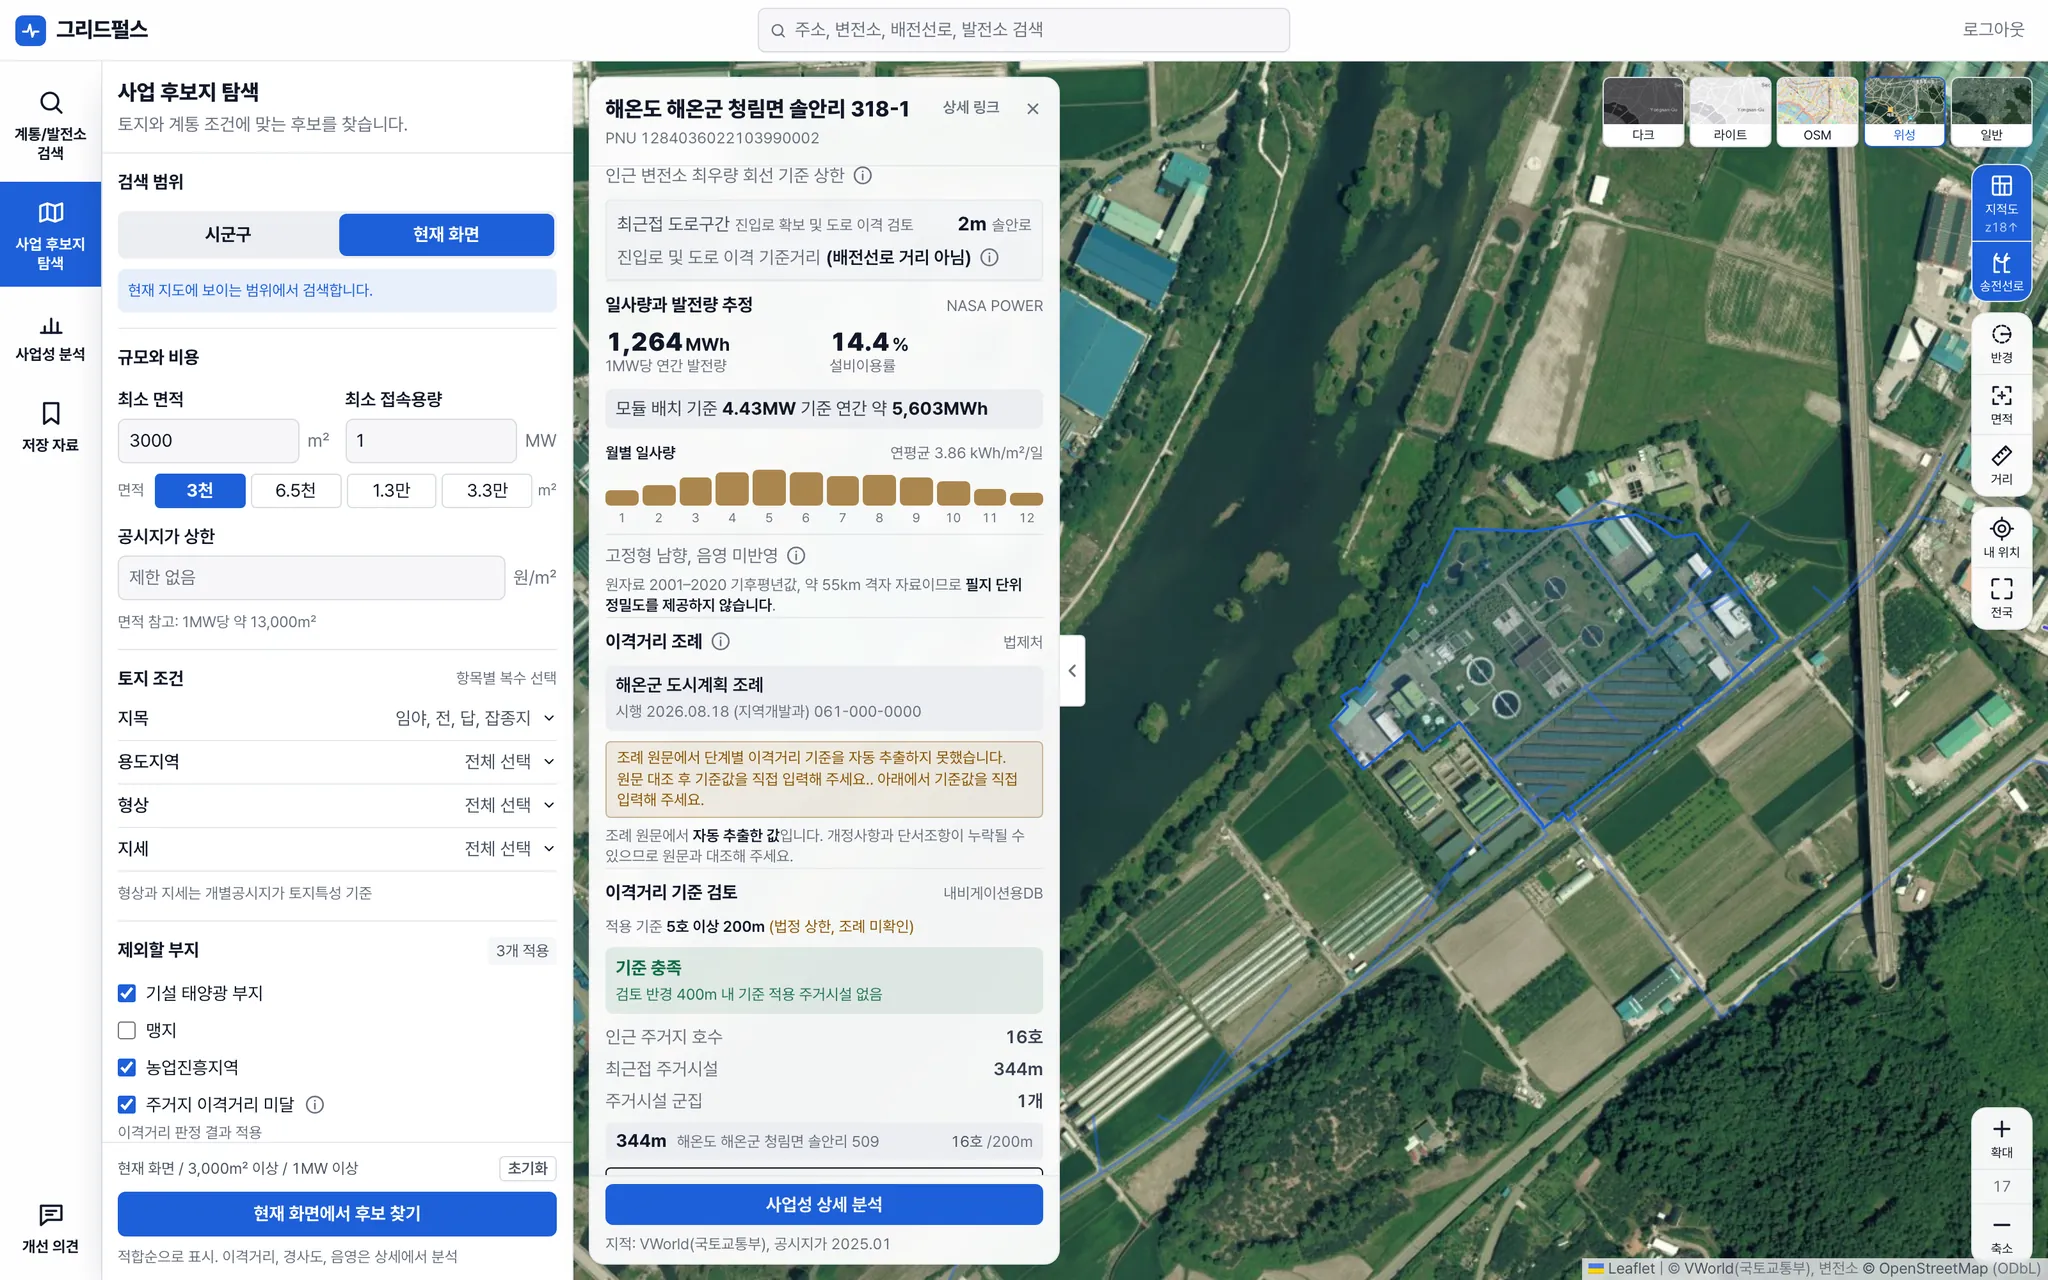Select the 6.5천 area preset

point(295,490)
